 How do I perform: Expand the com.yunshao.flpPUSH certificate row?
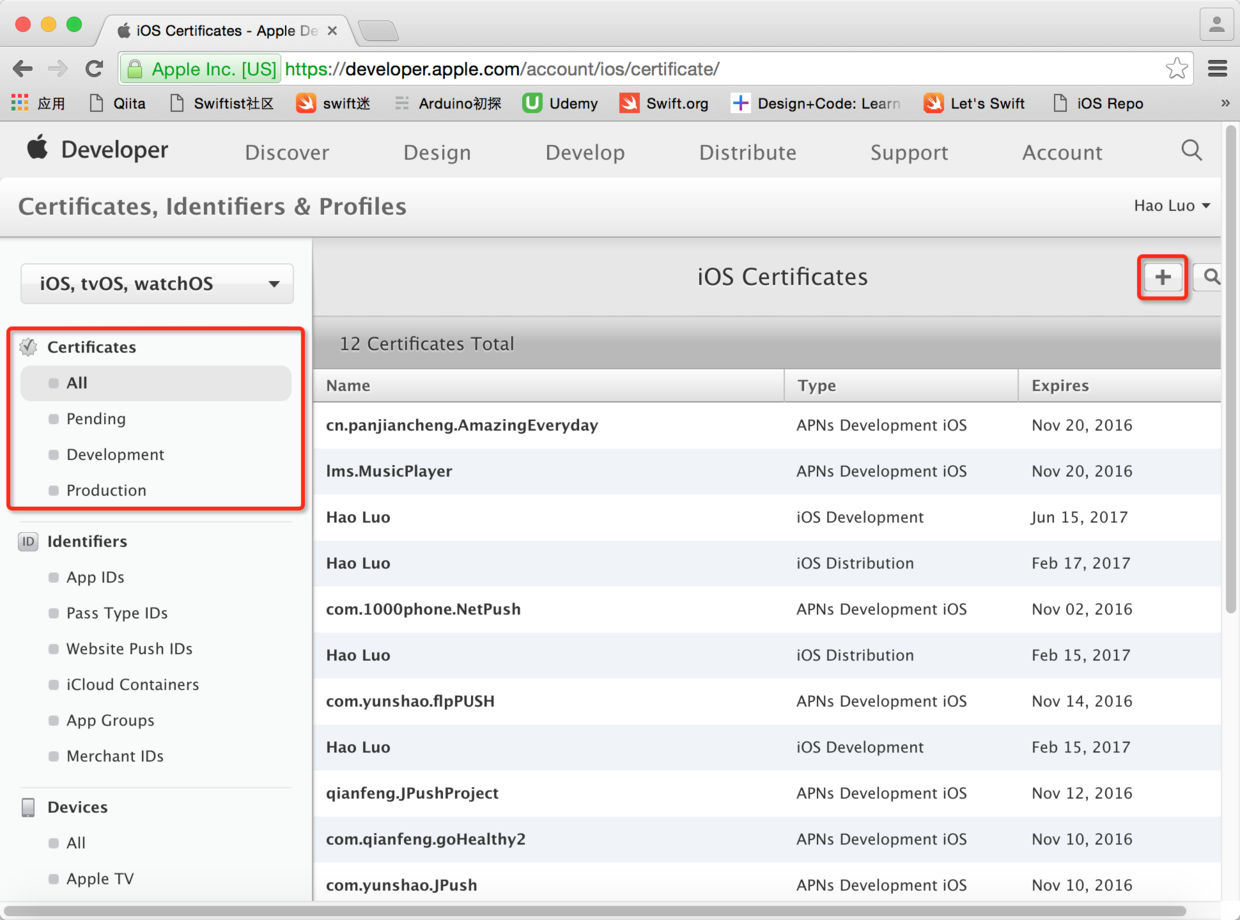click(x=767, y=702)
